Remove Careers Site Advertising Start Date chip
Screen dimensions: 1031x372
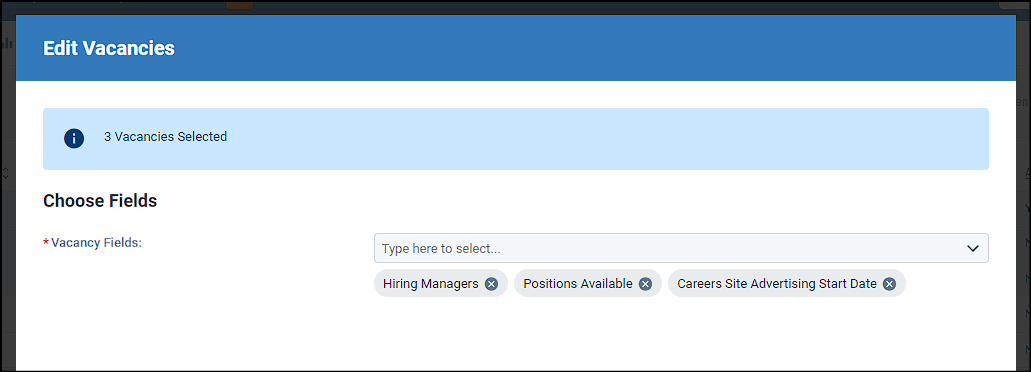point(889,284)
